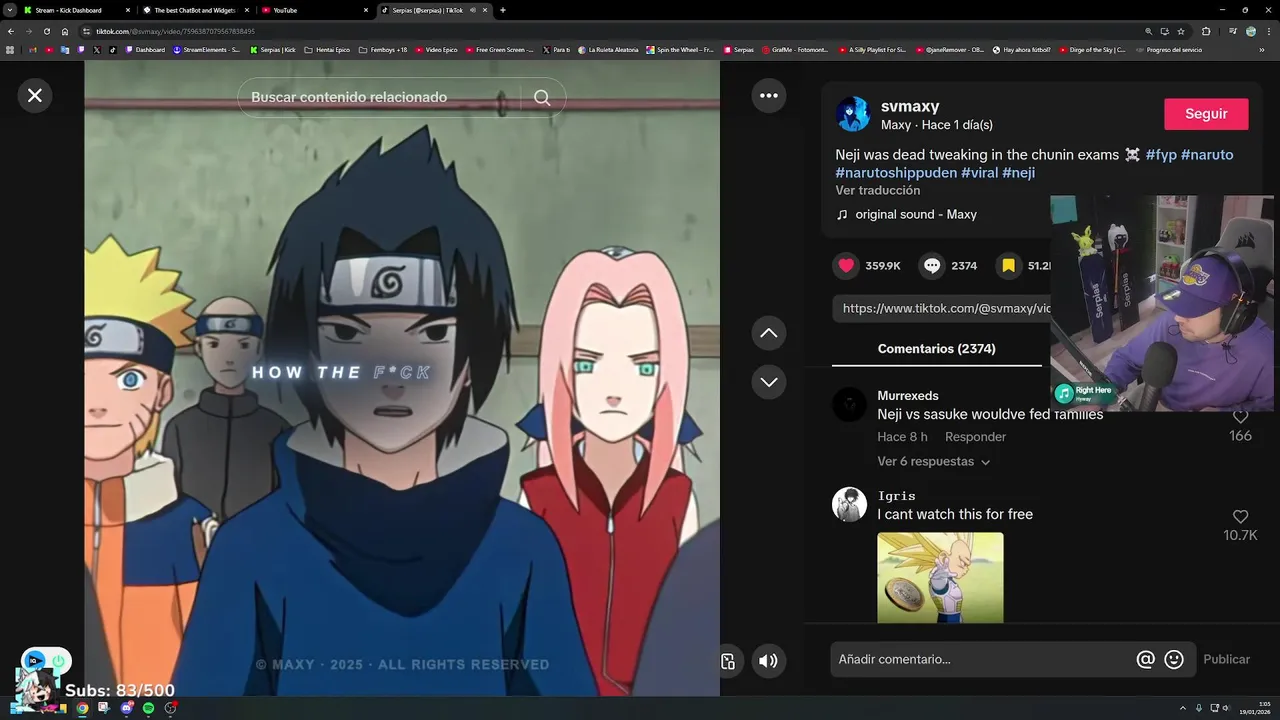The height and width of the screenshot is (720, 1280).
Task: Switch to 'The best ChatBot and Widgets' tab
Action: pyautogui.click(x=195, y=10)
